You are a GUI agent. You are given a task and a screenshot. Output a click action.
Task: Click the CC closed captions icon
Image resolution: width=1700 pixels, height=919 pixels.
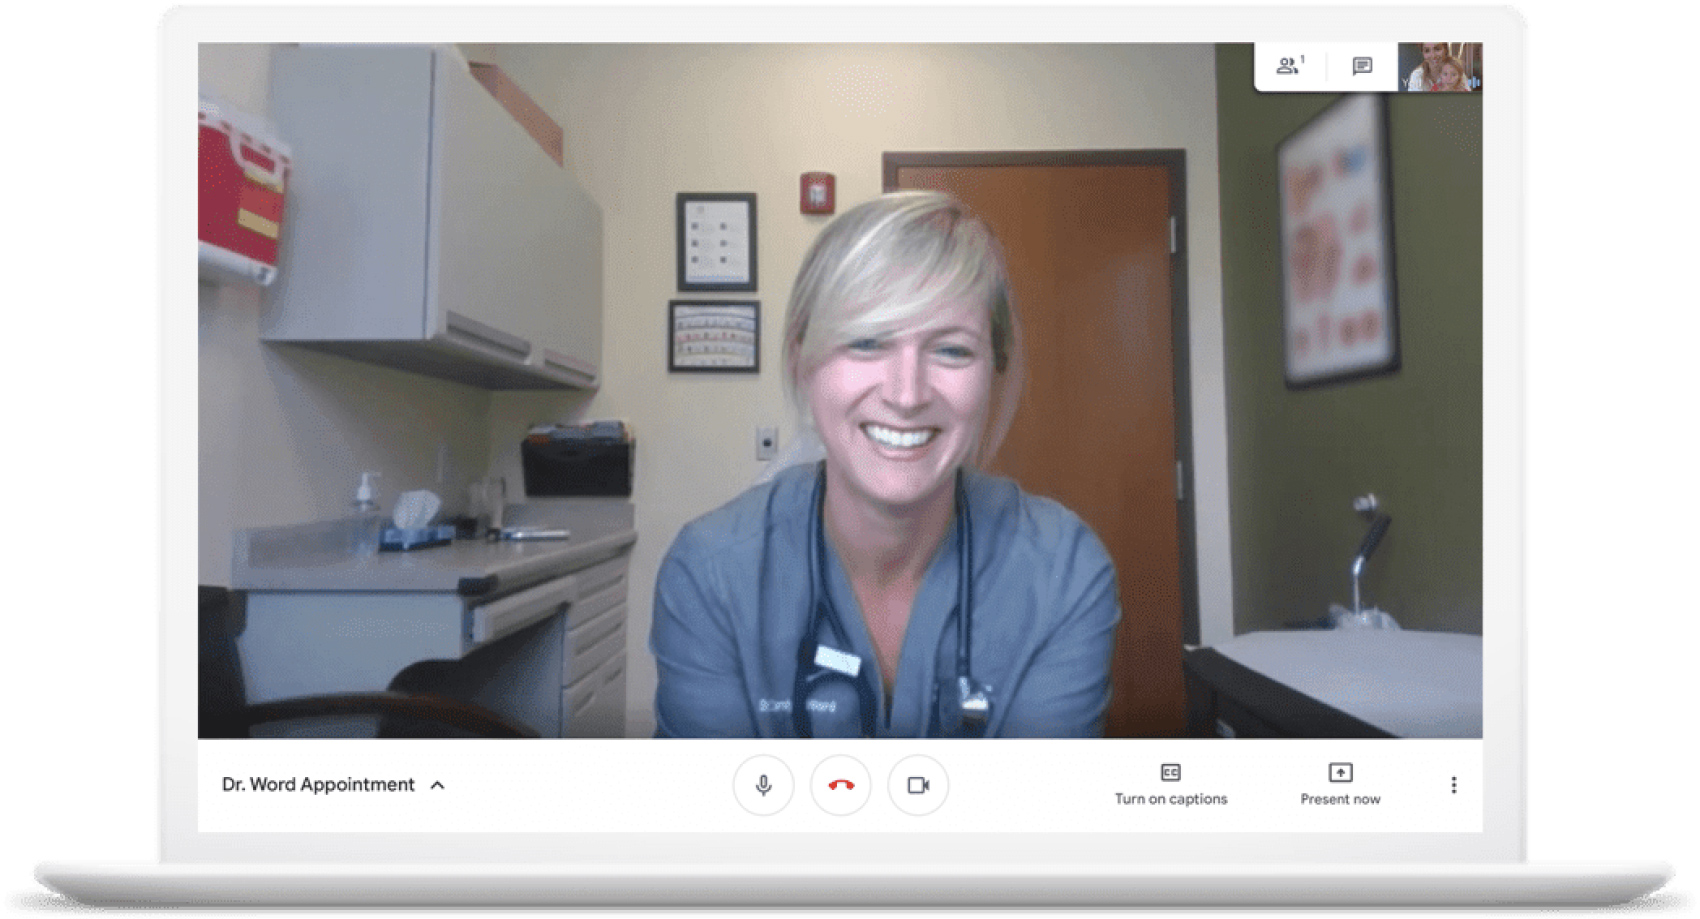1170,772
